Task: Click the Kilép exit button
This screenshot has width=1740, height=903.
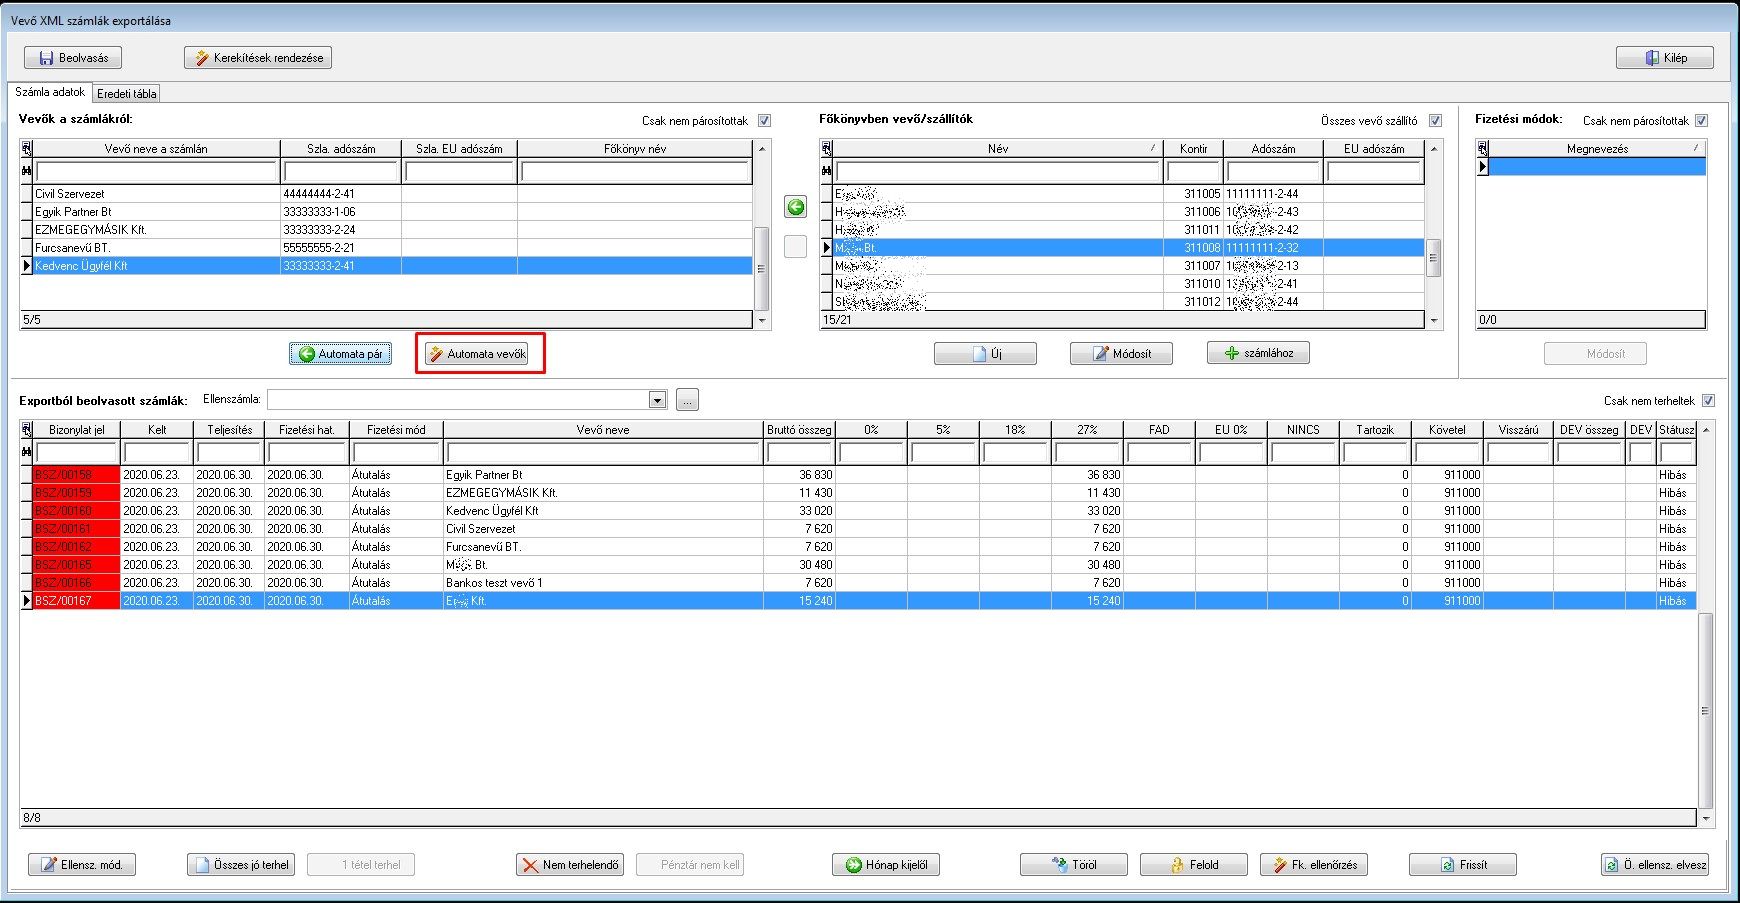Action: (x=1665, y=58)
